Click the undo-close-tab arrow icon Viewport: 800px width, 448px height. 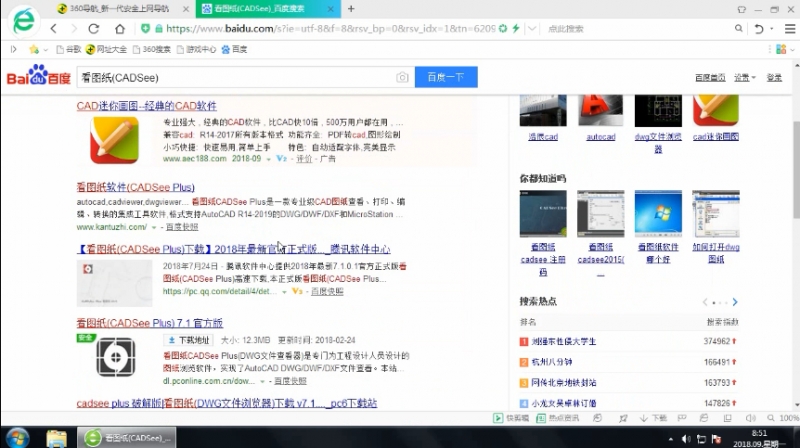(759, 29)
